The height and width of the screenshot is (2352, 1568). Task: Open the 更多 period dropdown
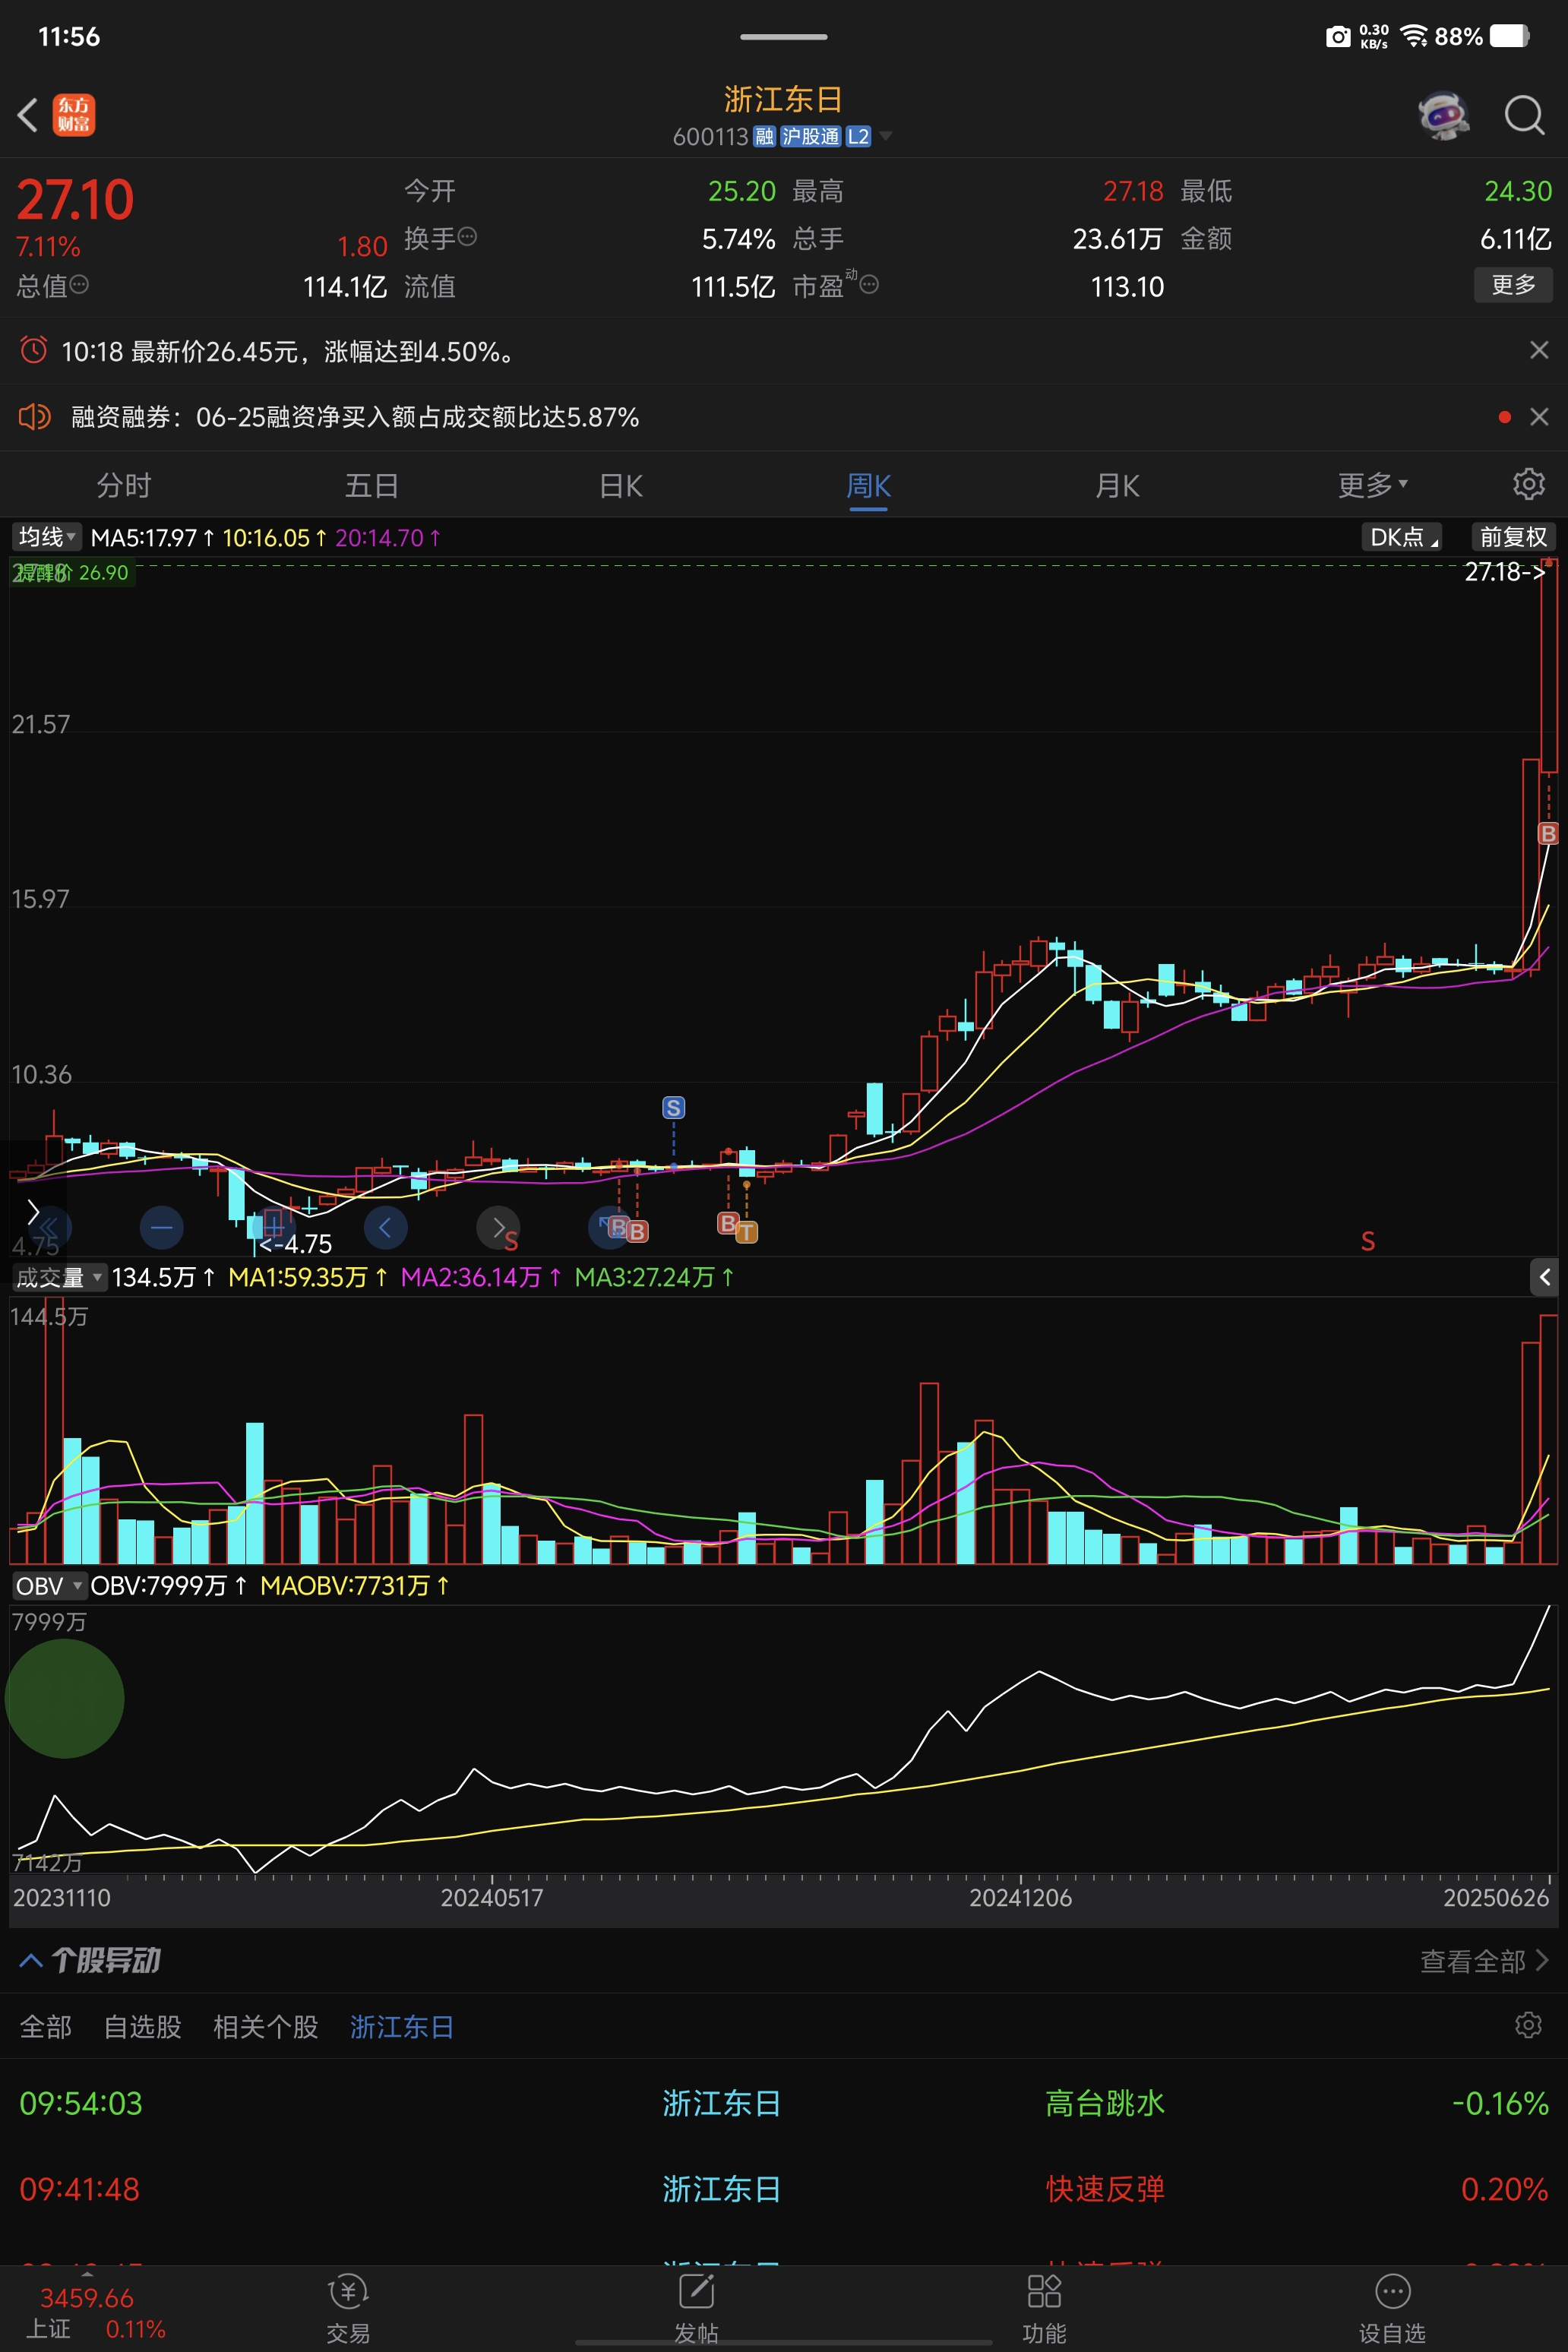click(1372, 485)
